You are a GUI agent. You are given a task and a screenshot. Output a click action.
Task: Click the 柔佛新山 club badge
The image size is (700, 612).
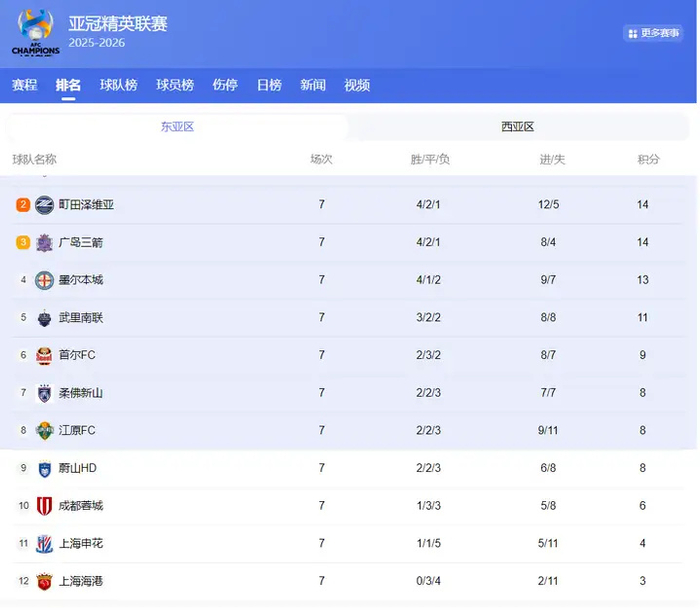(x=44, y=393)
